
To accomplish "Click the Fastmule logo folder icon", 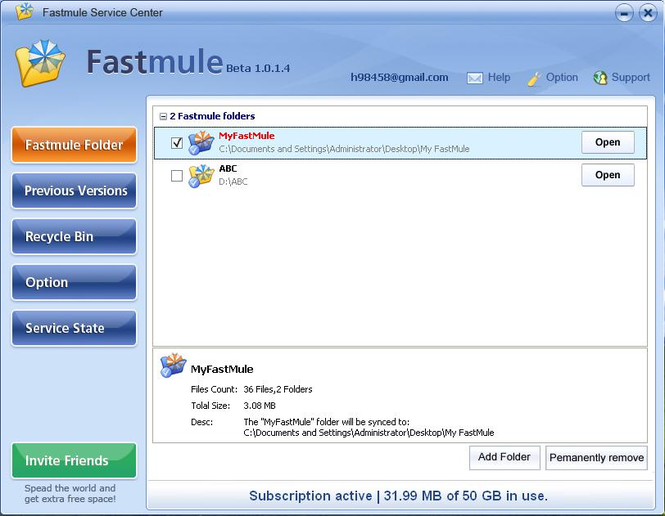I will click(40, 63).
